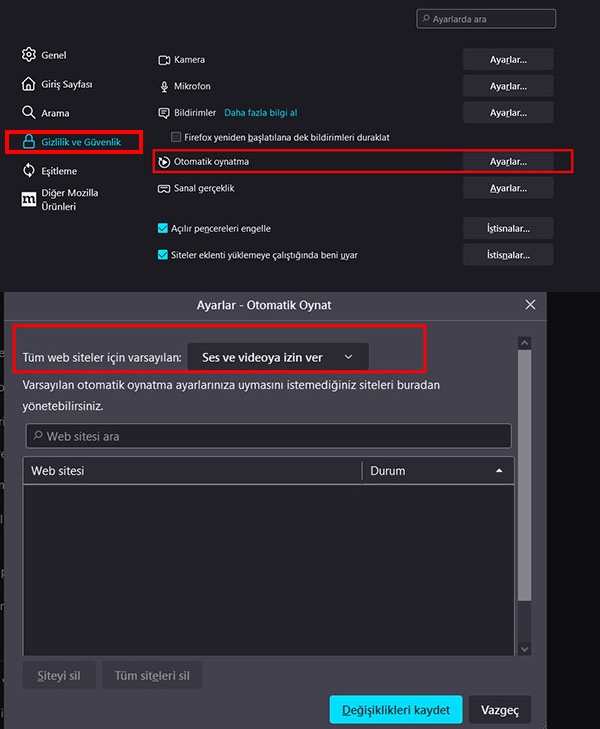The width and height of the screenshot is (600, 729).
Task: Click the Mikrofon microphone icon
Action: pyautogui.click(x=164, y=86)
